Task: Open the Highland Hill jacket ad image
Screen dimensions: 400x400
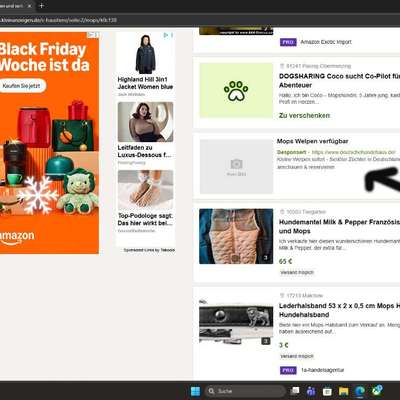Action: click(145, 54)
